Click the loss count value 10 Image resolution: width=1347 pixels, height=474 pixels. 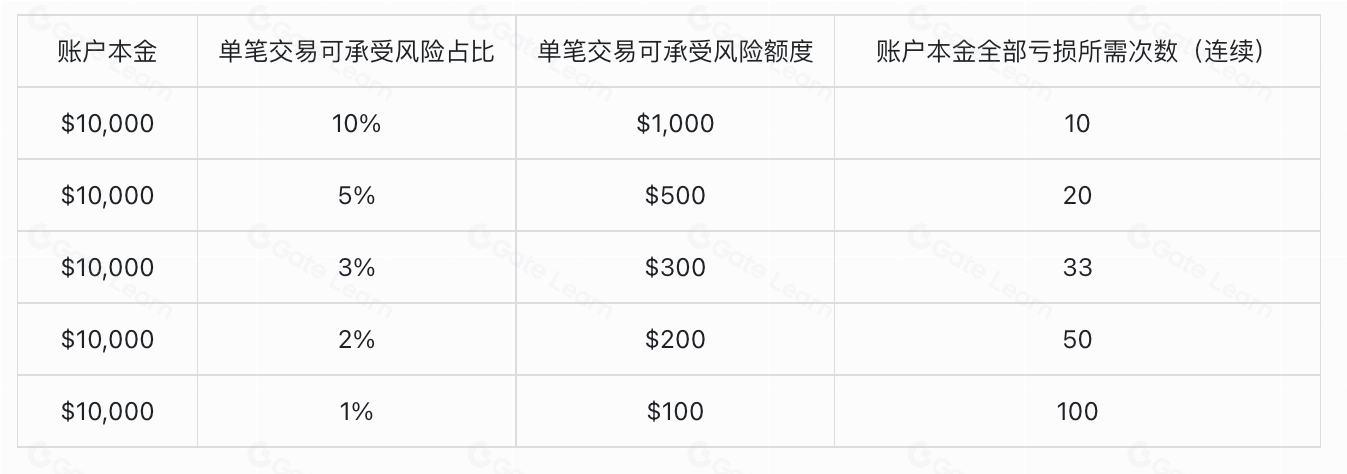[1077, 123]
